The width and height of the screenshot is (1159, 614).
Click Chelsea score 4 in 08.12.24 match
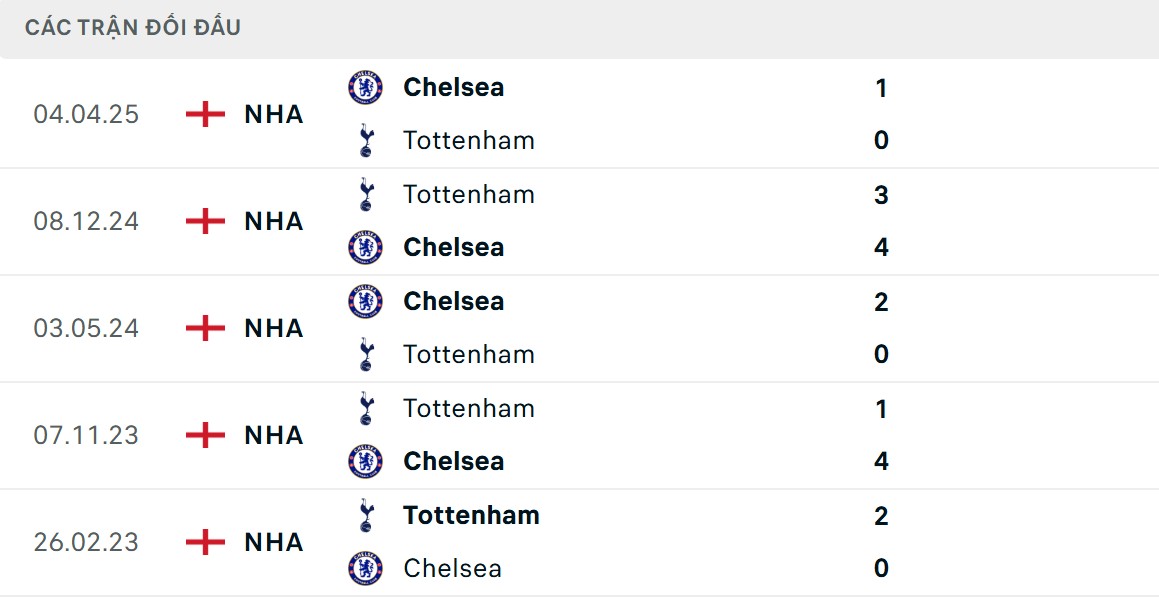pyautogui.click(x=881, y=247)
